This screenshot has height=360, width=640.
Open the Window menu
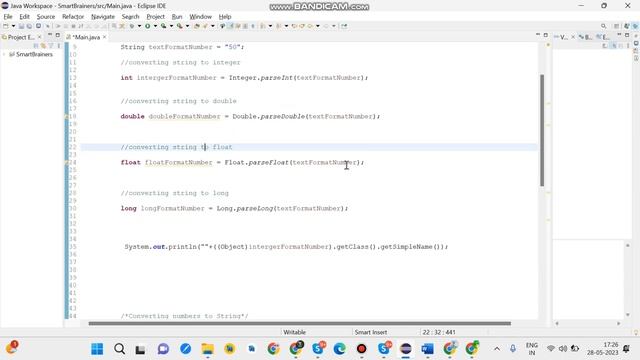pos(200,17)
